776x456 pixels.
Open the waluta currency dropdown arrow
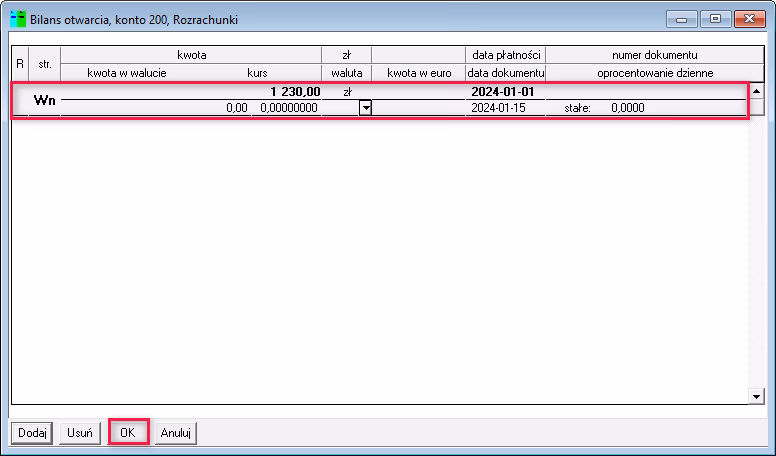click(365, 108)
